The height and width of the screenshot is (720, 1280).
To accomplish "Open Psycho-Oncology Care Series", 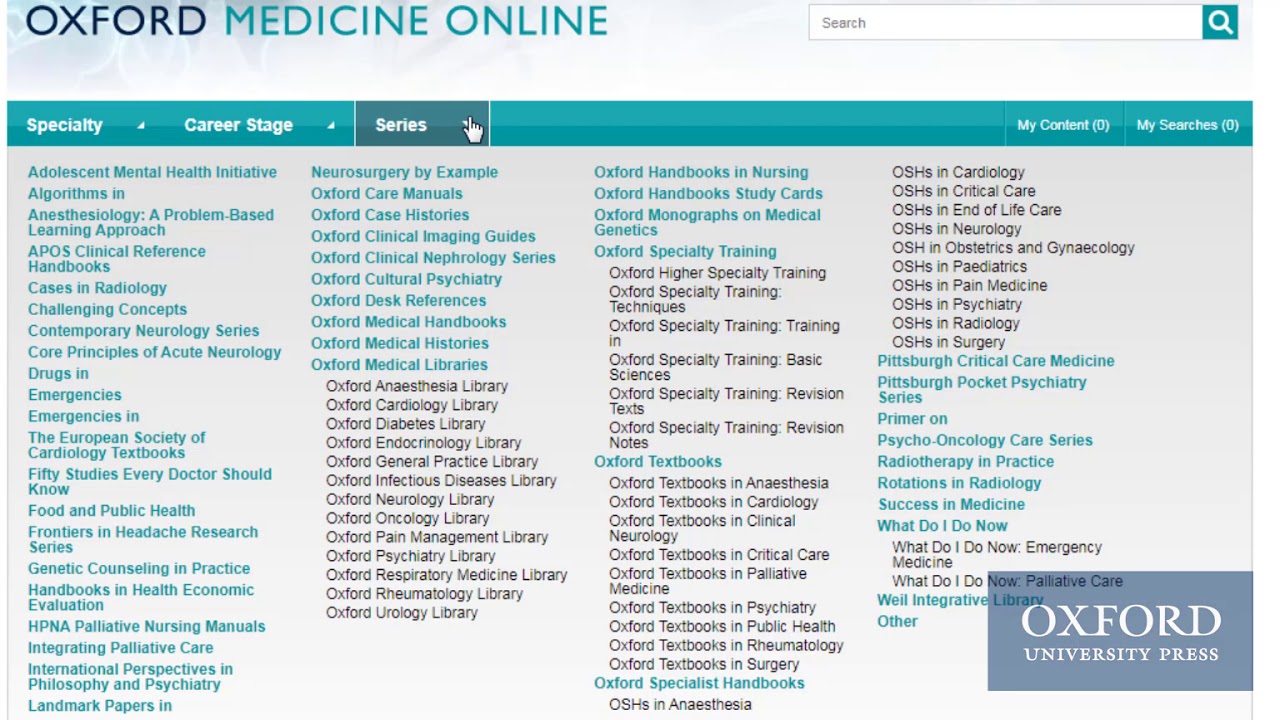I will pyautogui.click(x=985, y=440).
